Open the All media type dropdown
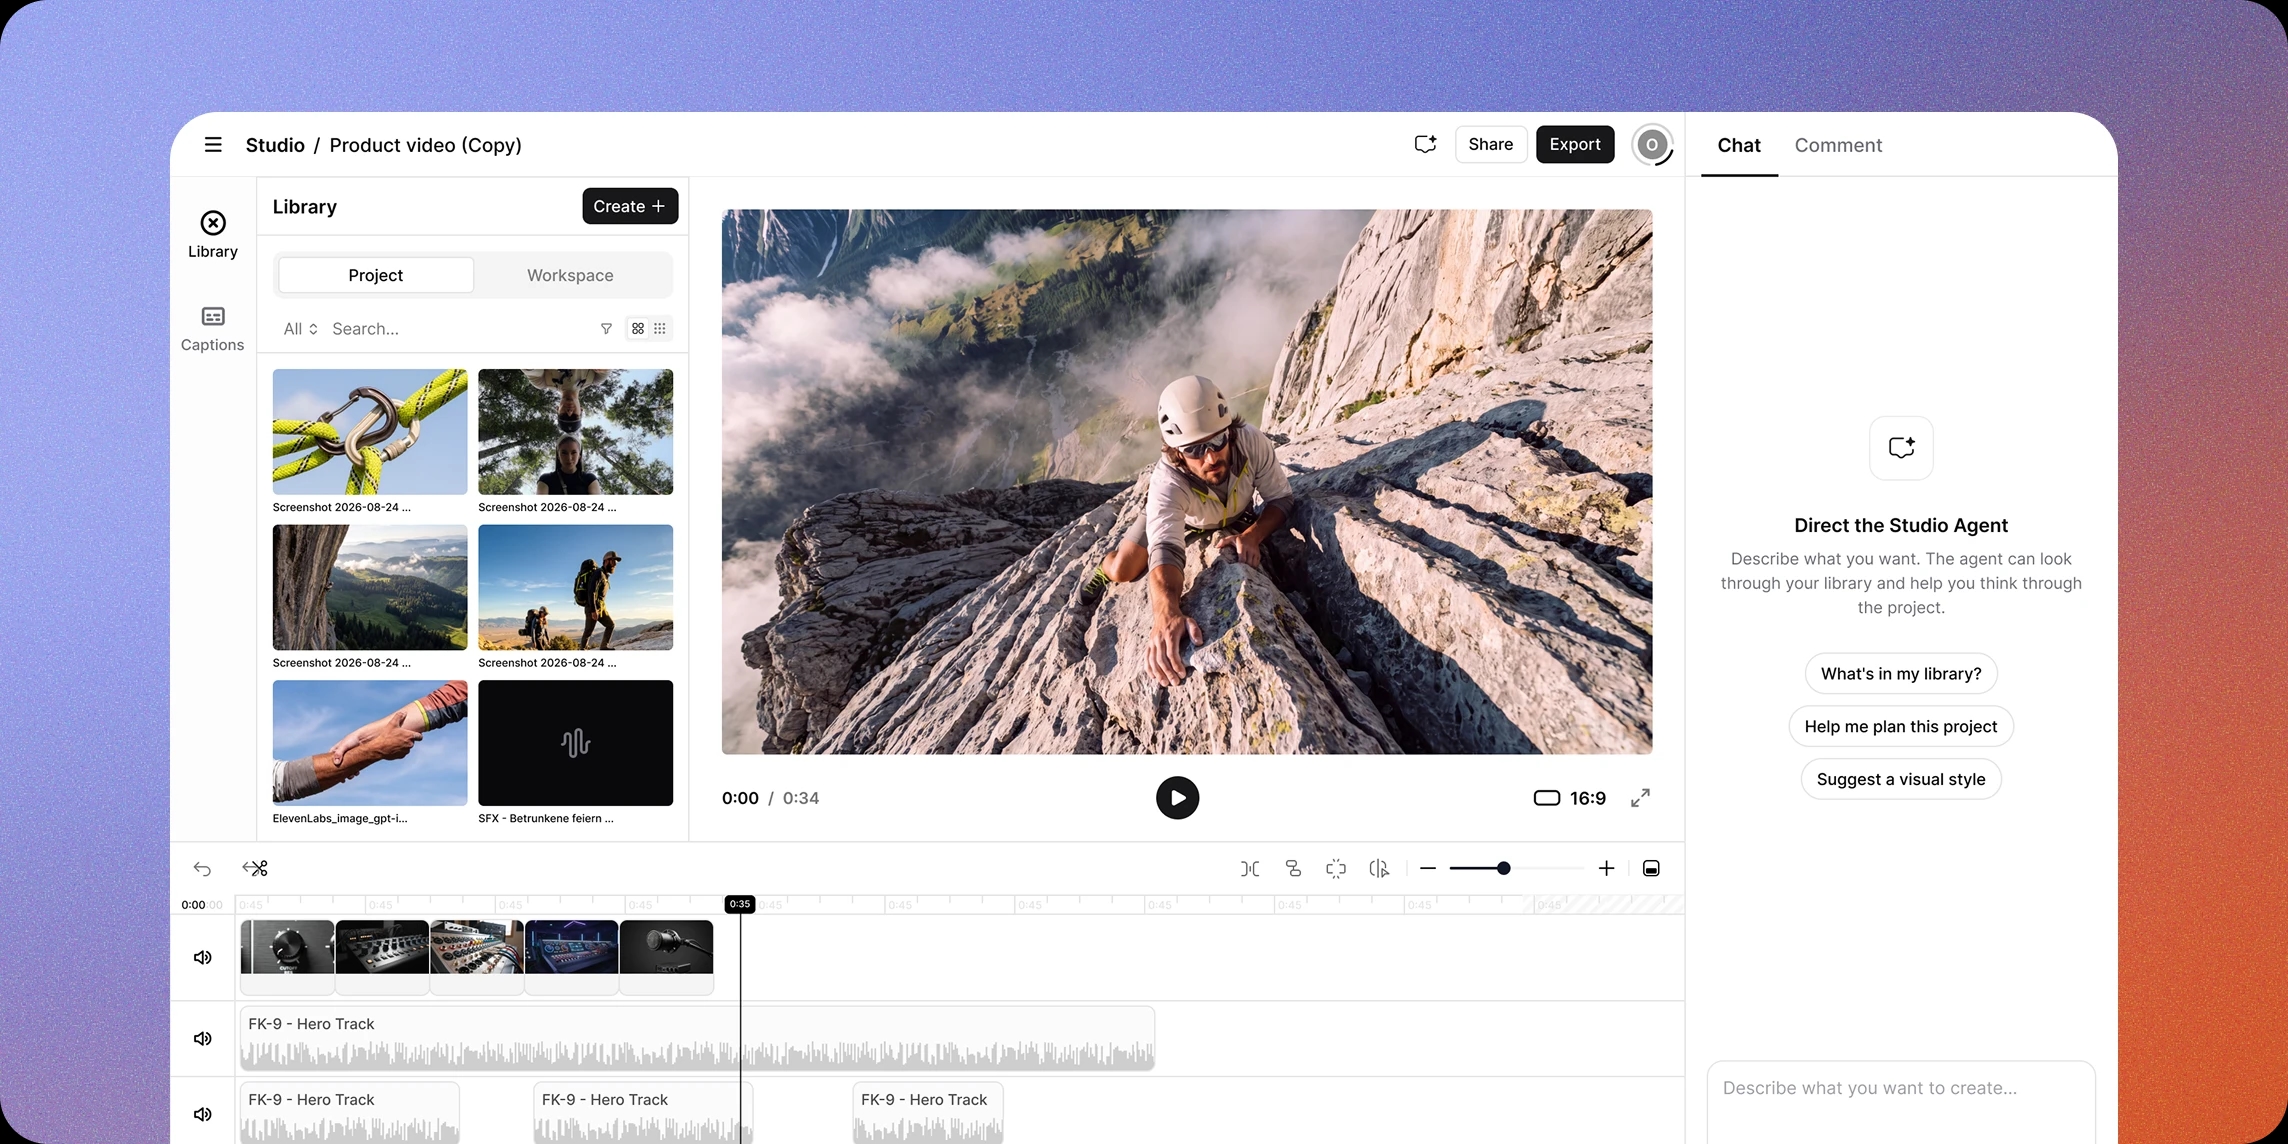 [300, 329]
